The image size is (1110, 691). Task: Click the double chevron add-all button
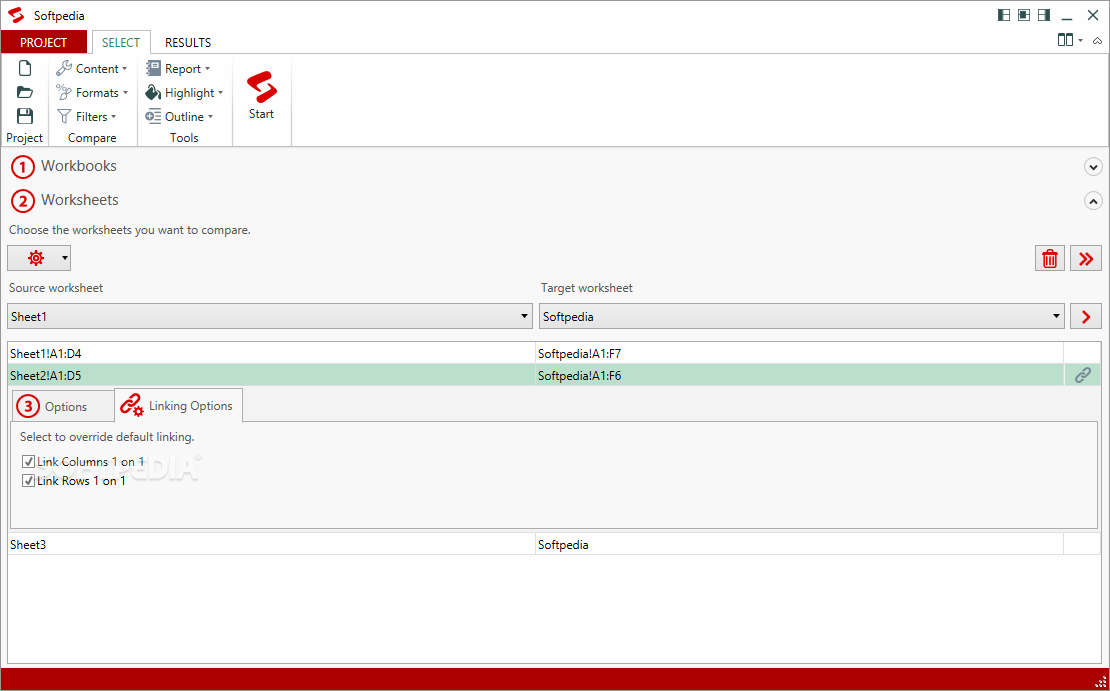click(1086, 258)
